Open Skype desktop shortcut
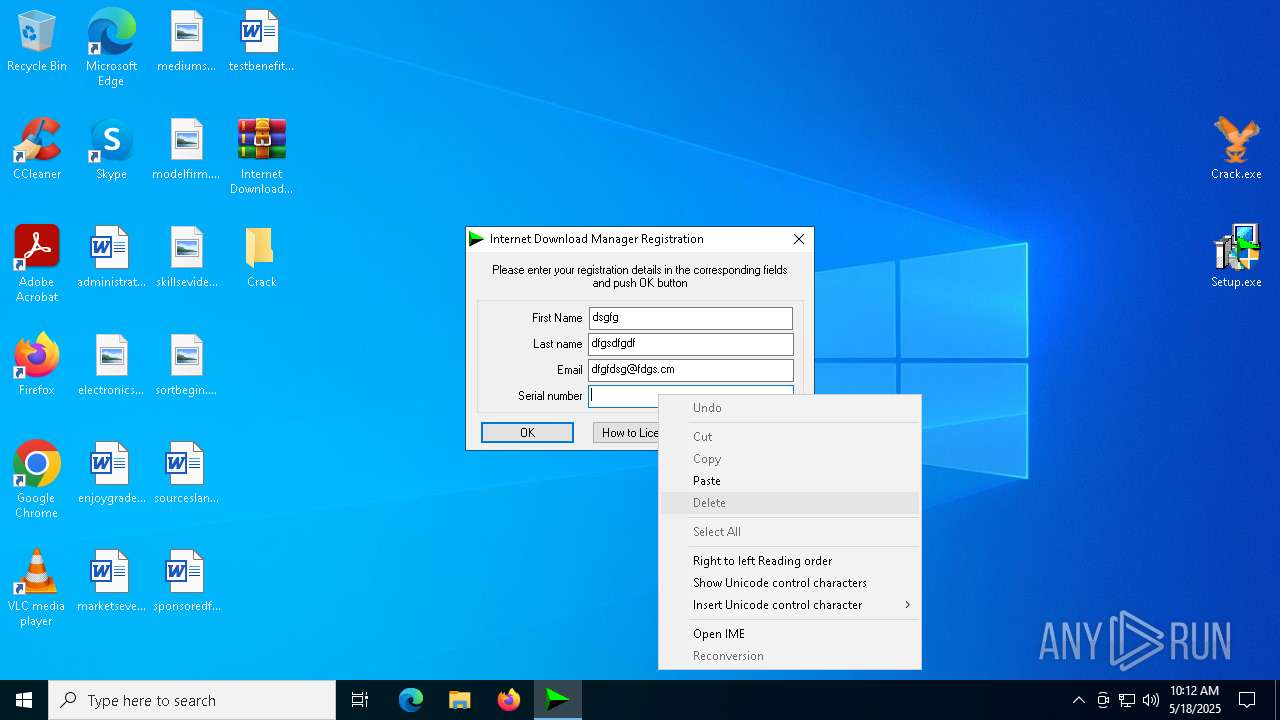1280x720 pixels. coord(111,150)
